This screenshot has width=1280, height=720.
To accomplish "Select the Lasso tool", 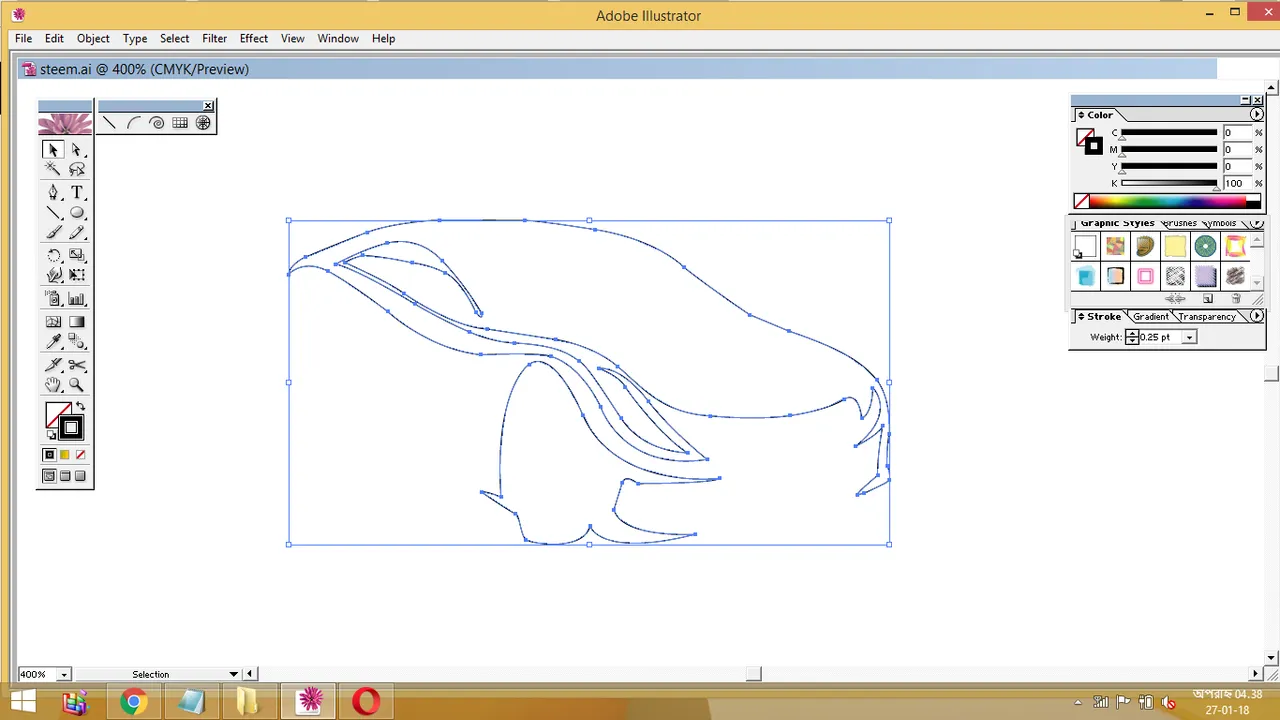I will [76, 168].
